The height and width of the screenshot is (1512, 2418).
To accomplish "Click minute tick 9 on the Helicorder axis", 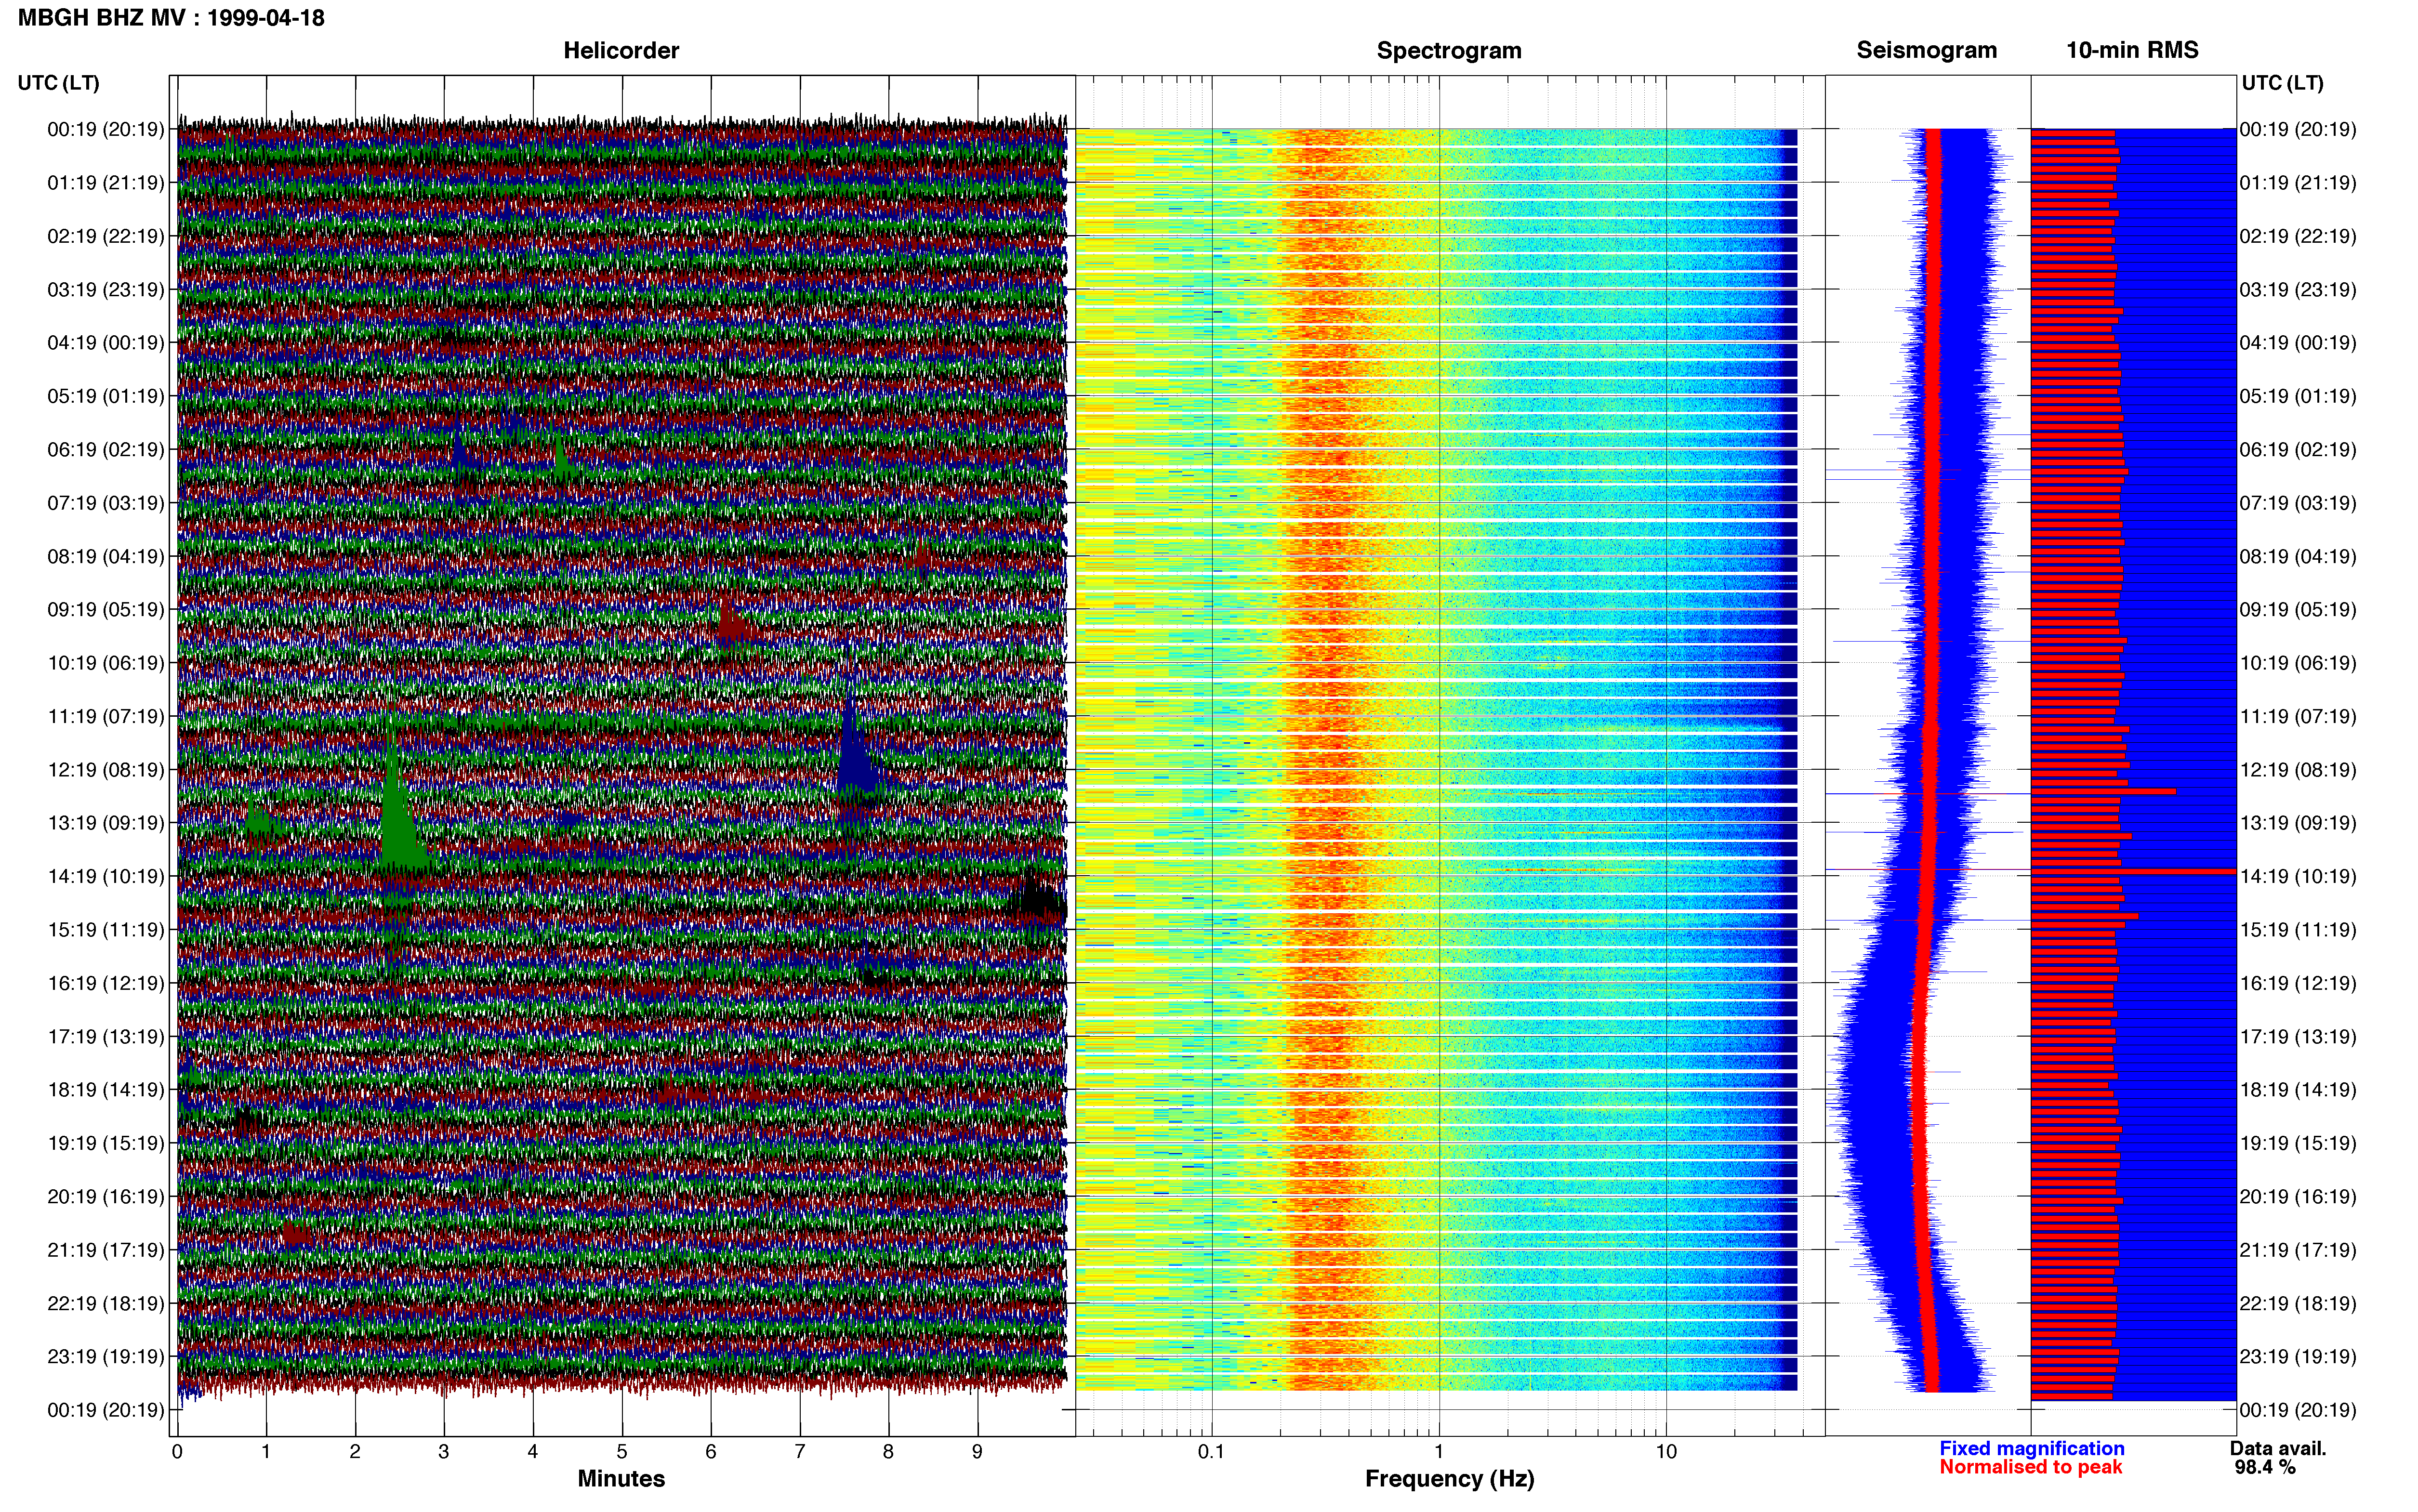I will (978, 1451).
